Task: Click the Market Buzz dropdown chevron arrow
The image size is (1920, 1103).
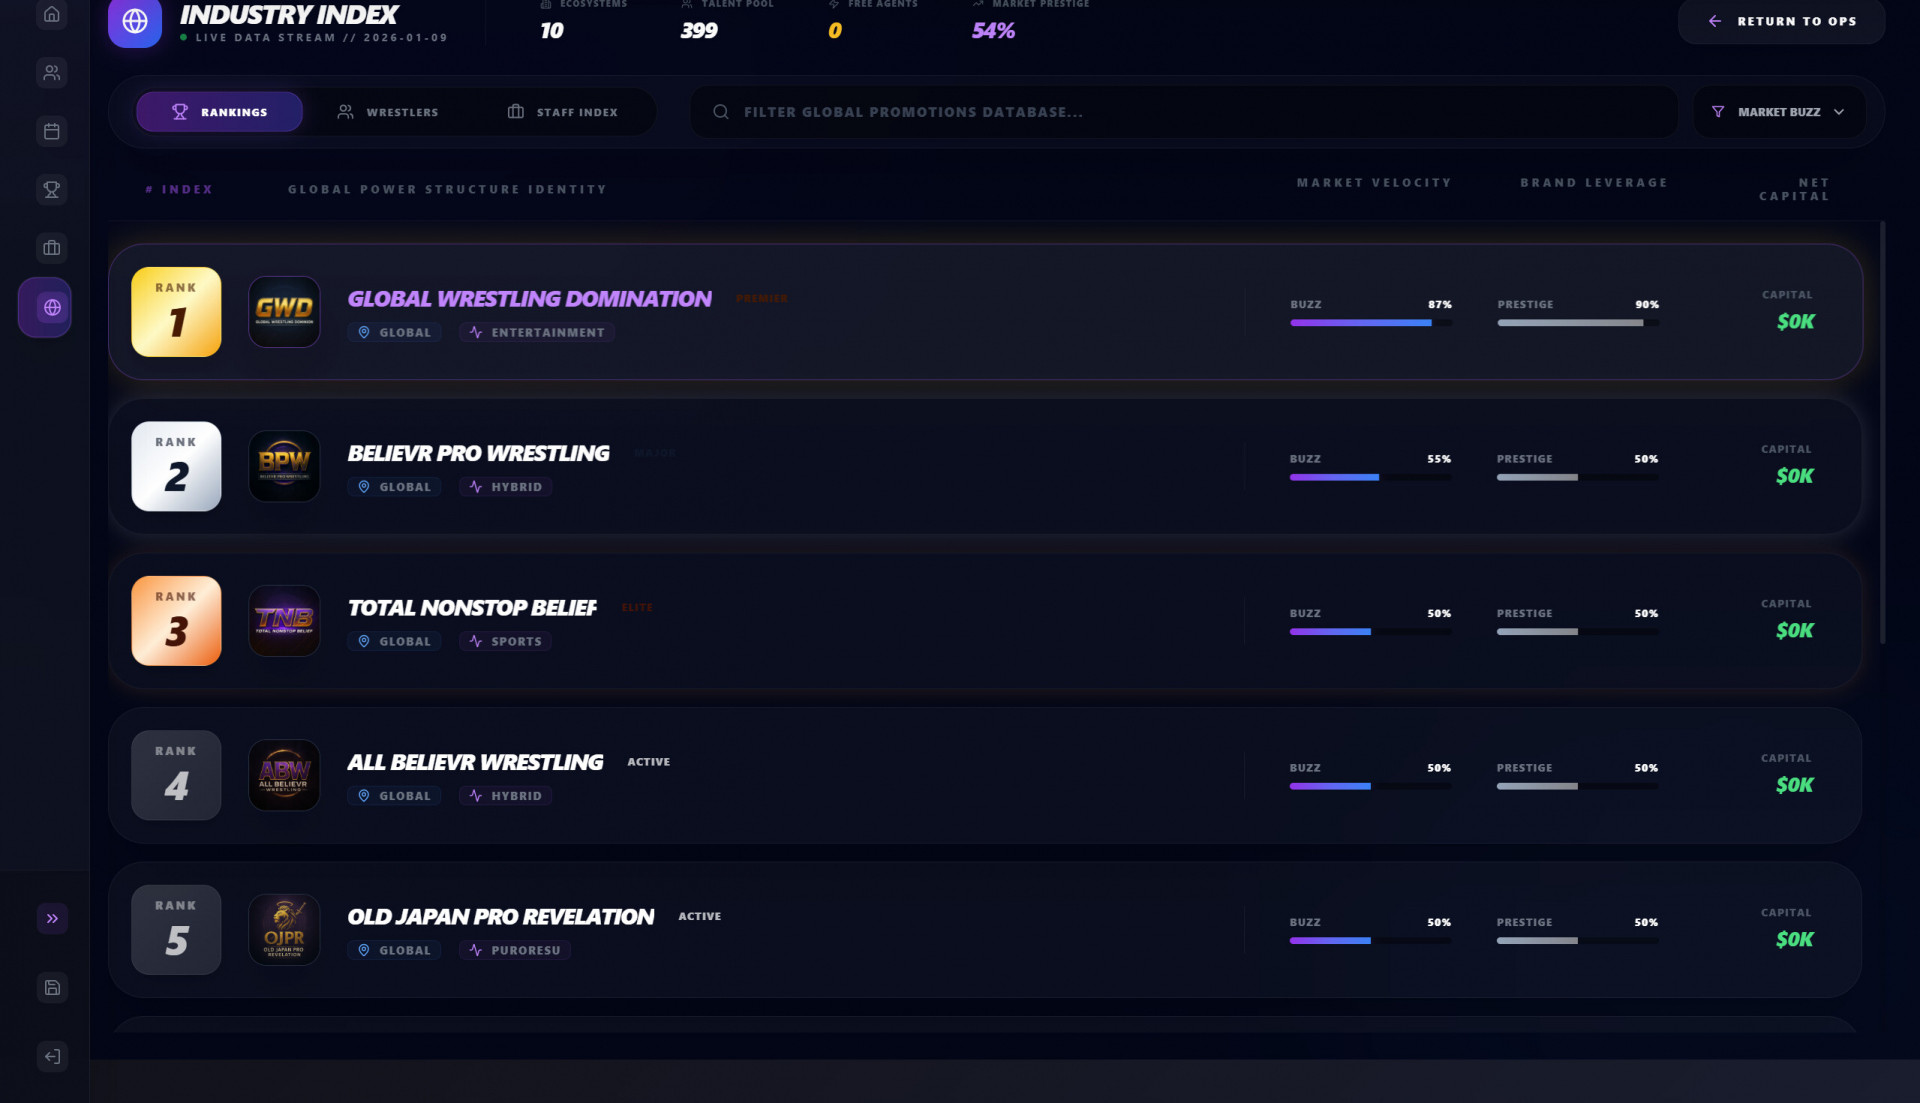Action: [1838, 112]
